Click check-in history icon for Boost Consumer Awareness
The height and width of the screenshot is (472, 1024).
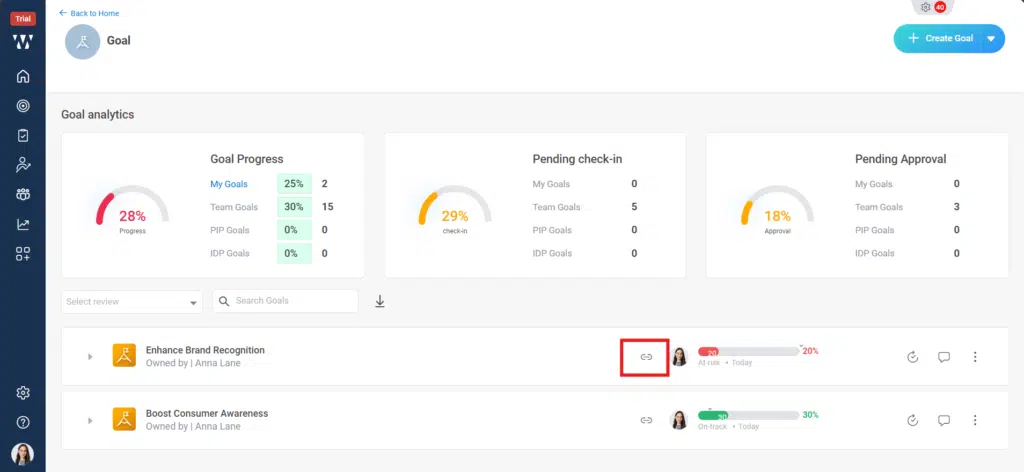pos(912,420)
